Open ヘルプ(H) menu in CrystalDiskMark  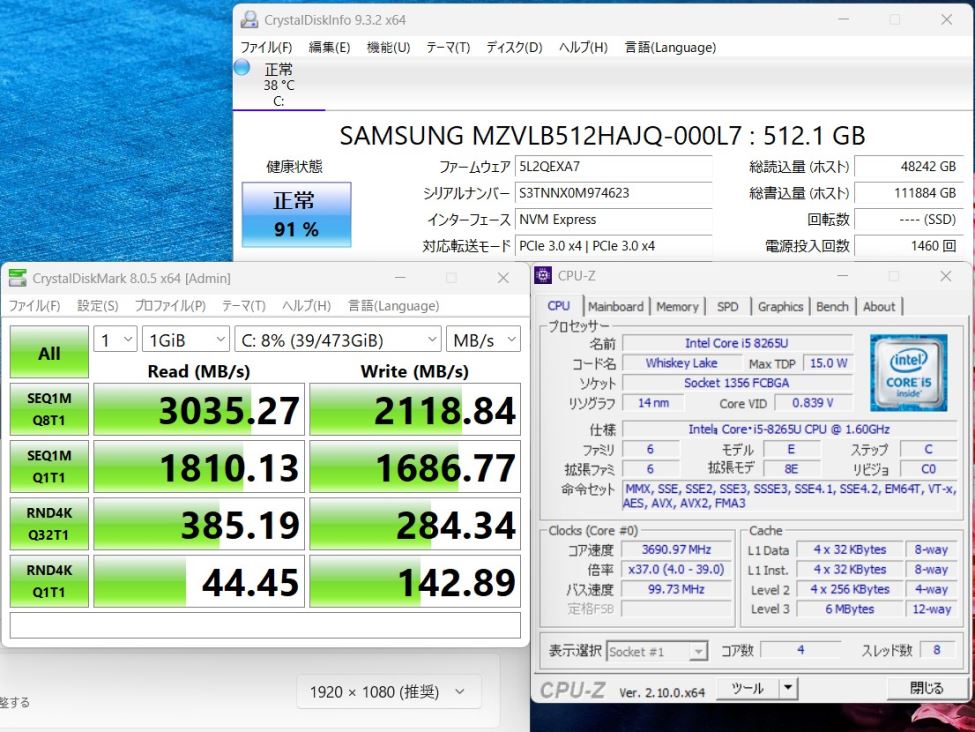(x=307, y=305)
